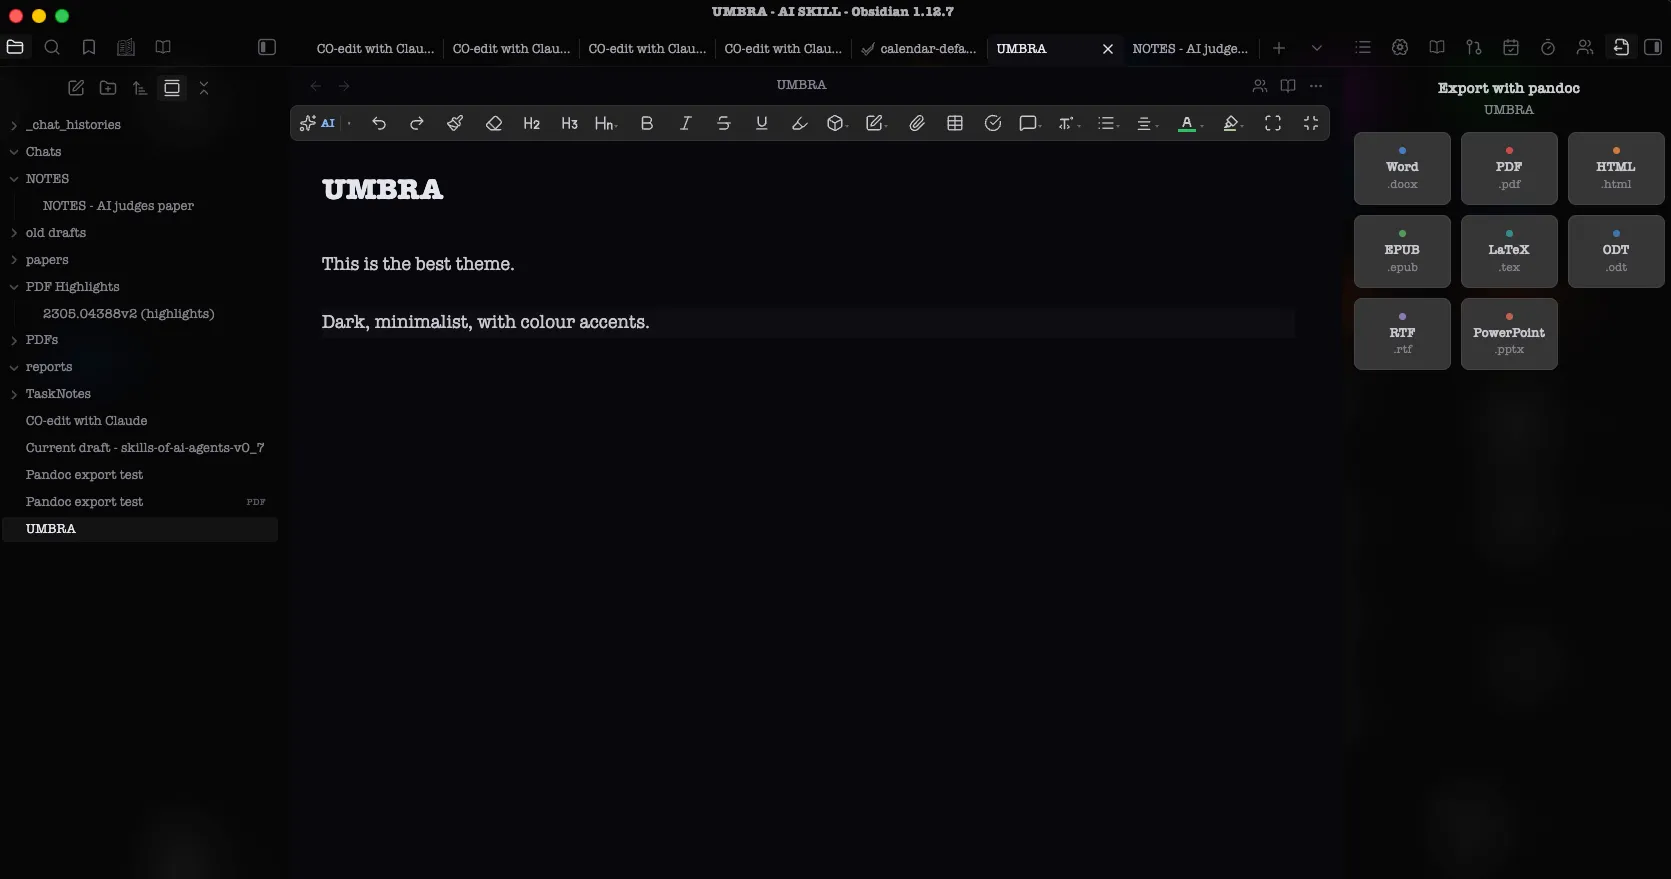
Task: Toggle the right sidebar panel
Action: [1653, 47]
